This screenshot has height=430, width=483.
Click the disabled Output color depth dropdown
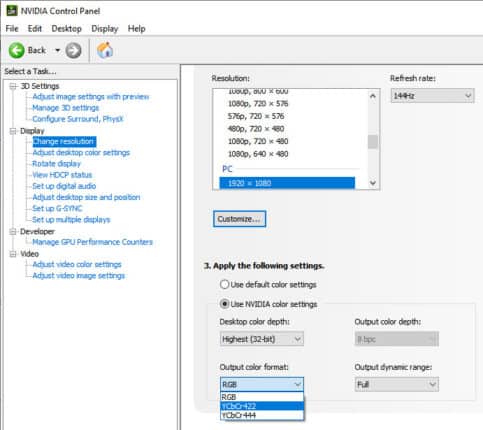(397, 339)
